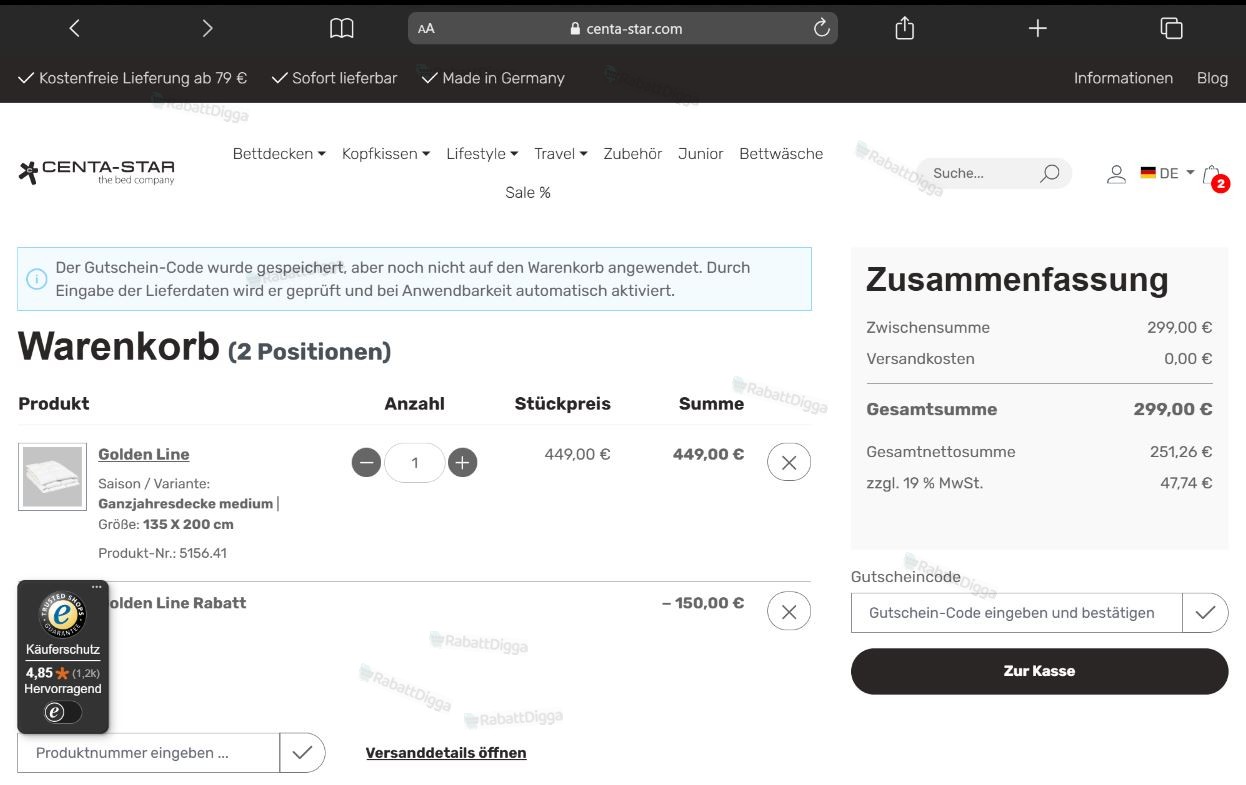Viewport: 1246px width, 785px height.
Task: Toggle the Trusted Shops badge switch
Action: [x=62, y=712]
